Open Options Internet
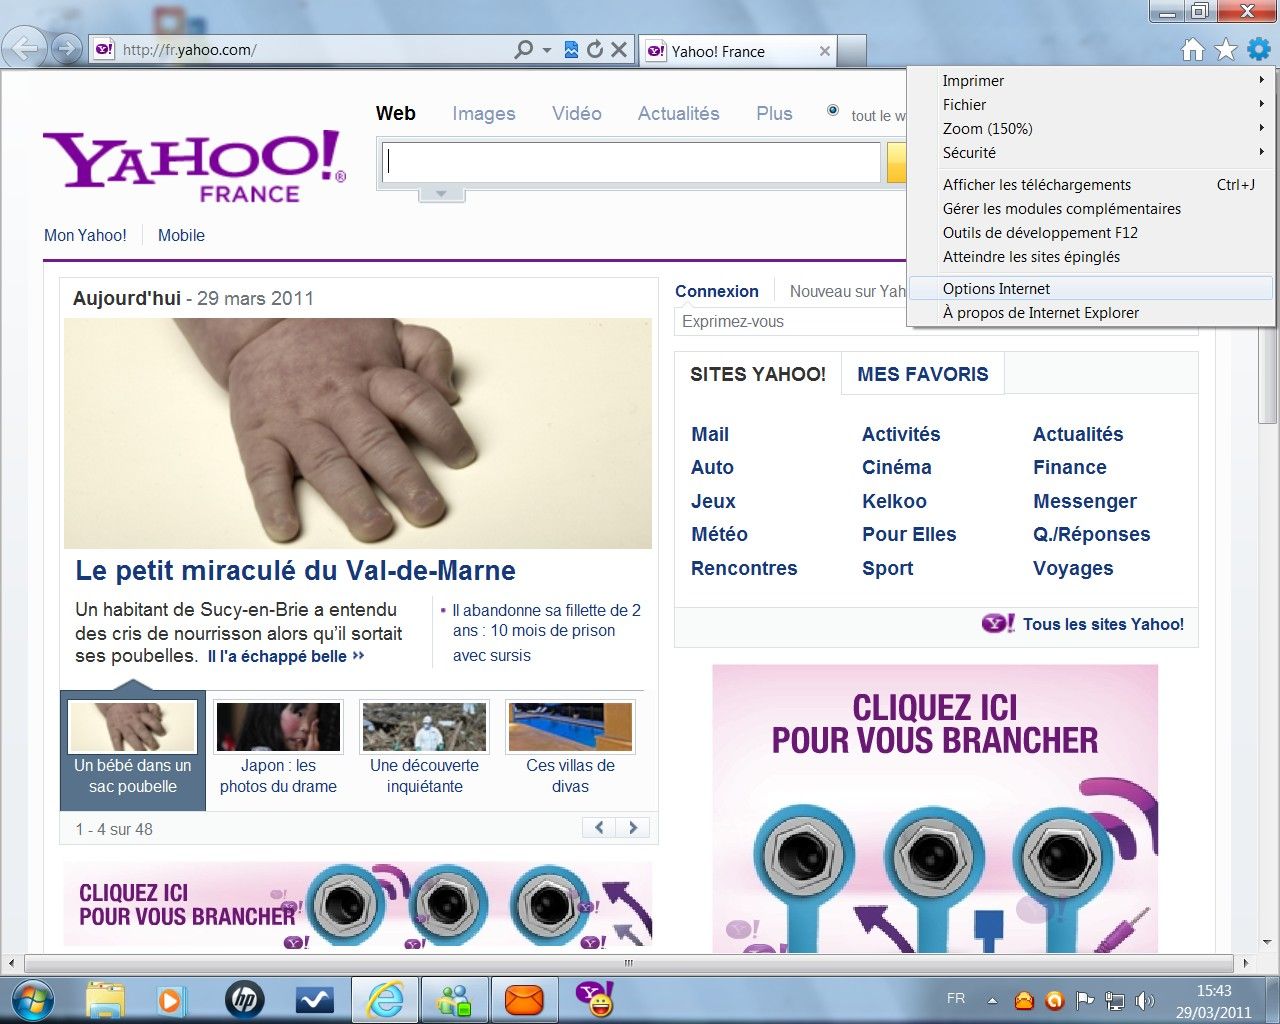Image resolution: width=1280 pixels, height=1024 pixels. coord(1091,288)
